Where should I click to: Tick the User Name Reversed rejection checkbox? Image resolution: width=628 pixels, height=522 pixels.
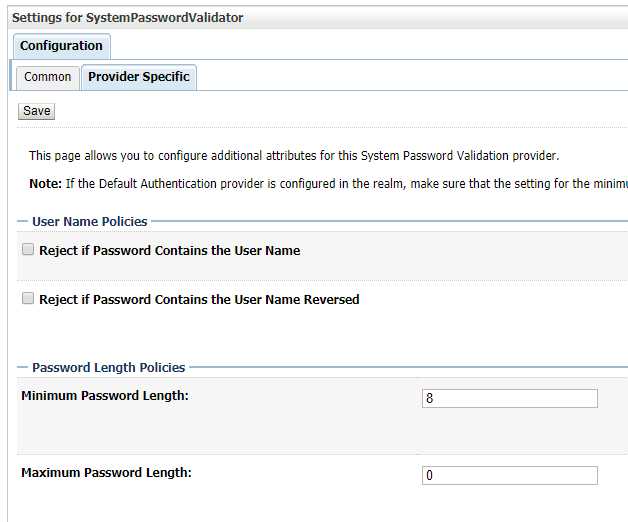point(28,299)
